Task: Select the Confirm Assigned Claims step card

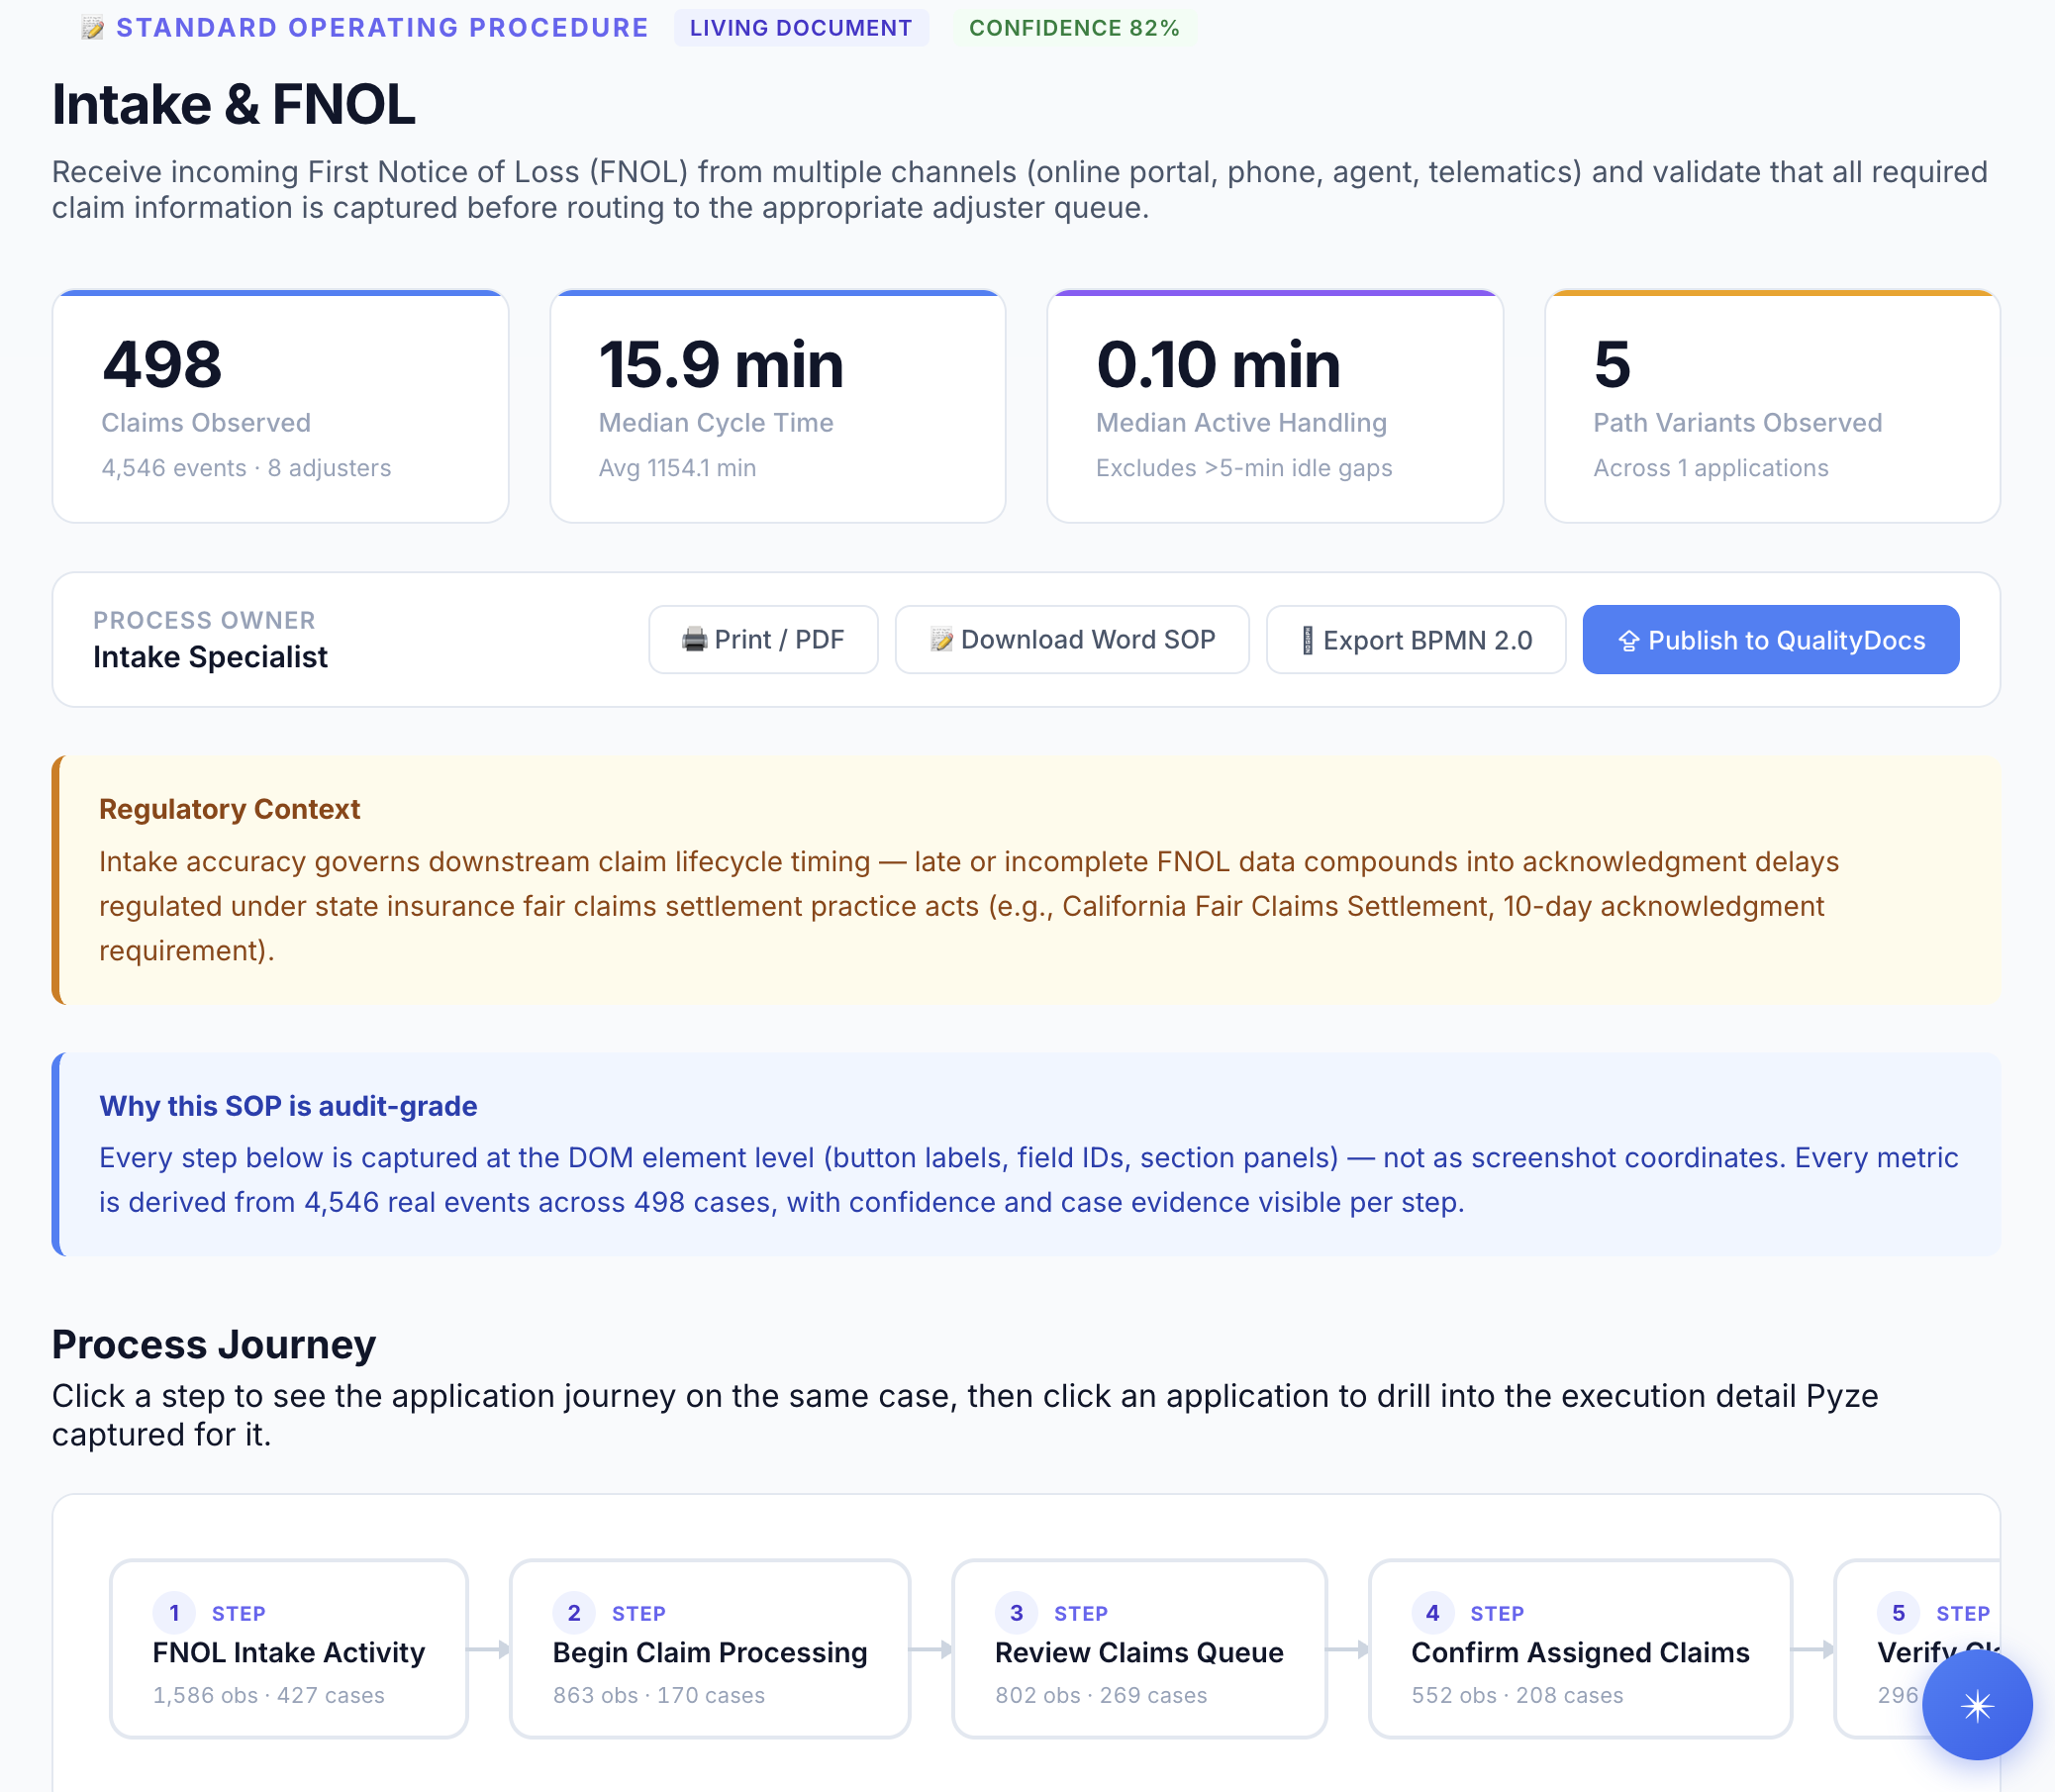Action: (1580, 1648)
